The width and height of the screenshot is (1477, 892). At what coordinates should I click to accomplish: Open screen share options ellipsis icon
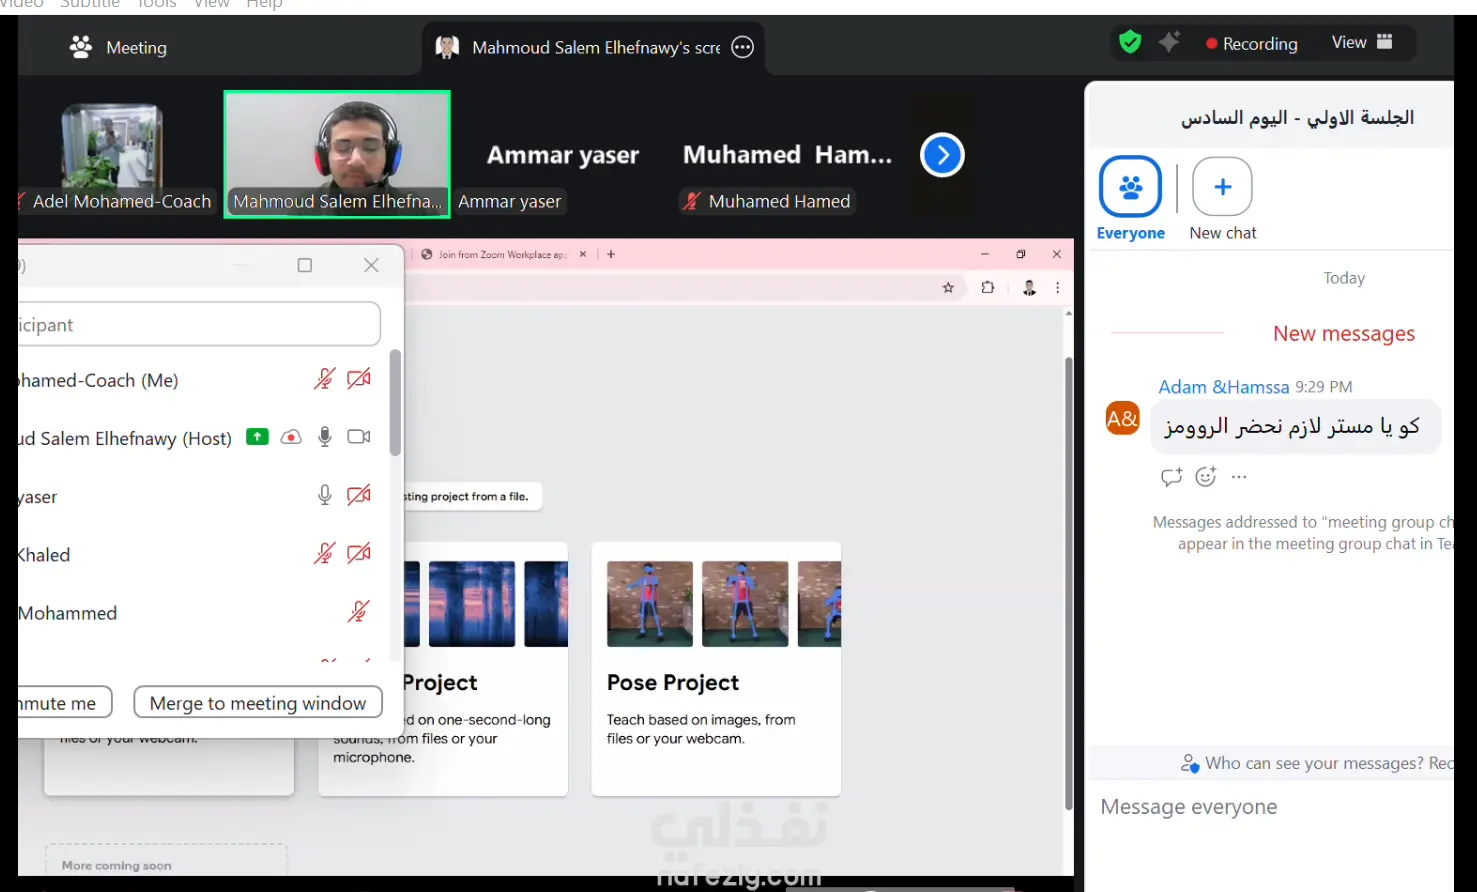coord(742,47)
